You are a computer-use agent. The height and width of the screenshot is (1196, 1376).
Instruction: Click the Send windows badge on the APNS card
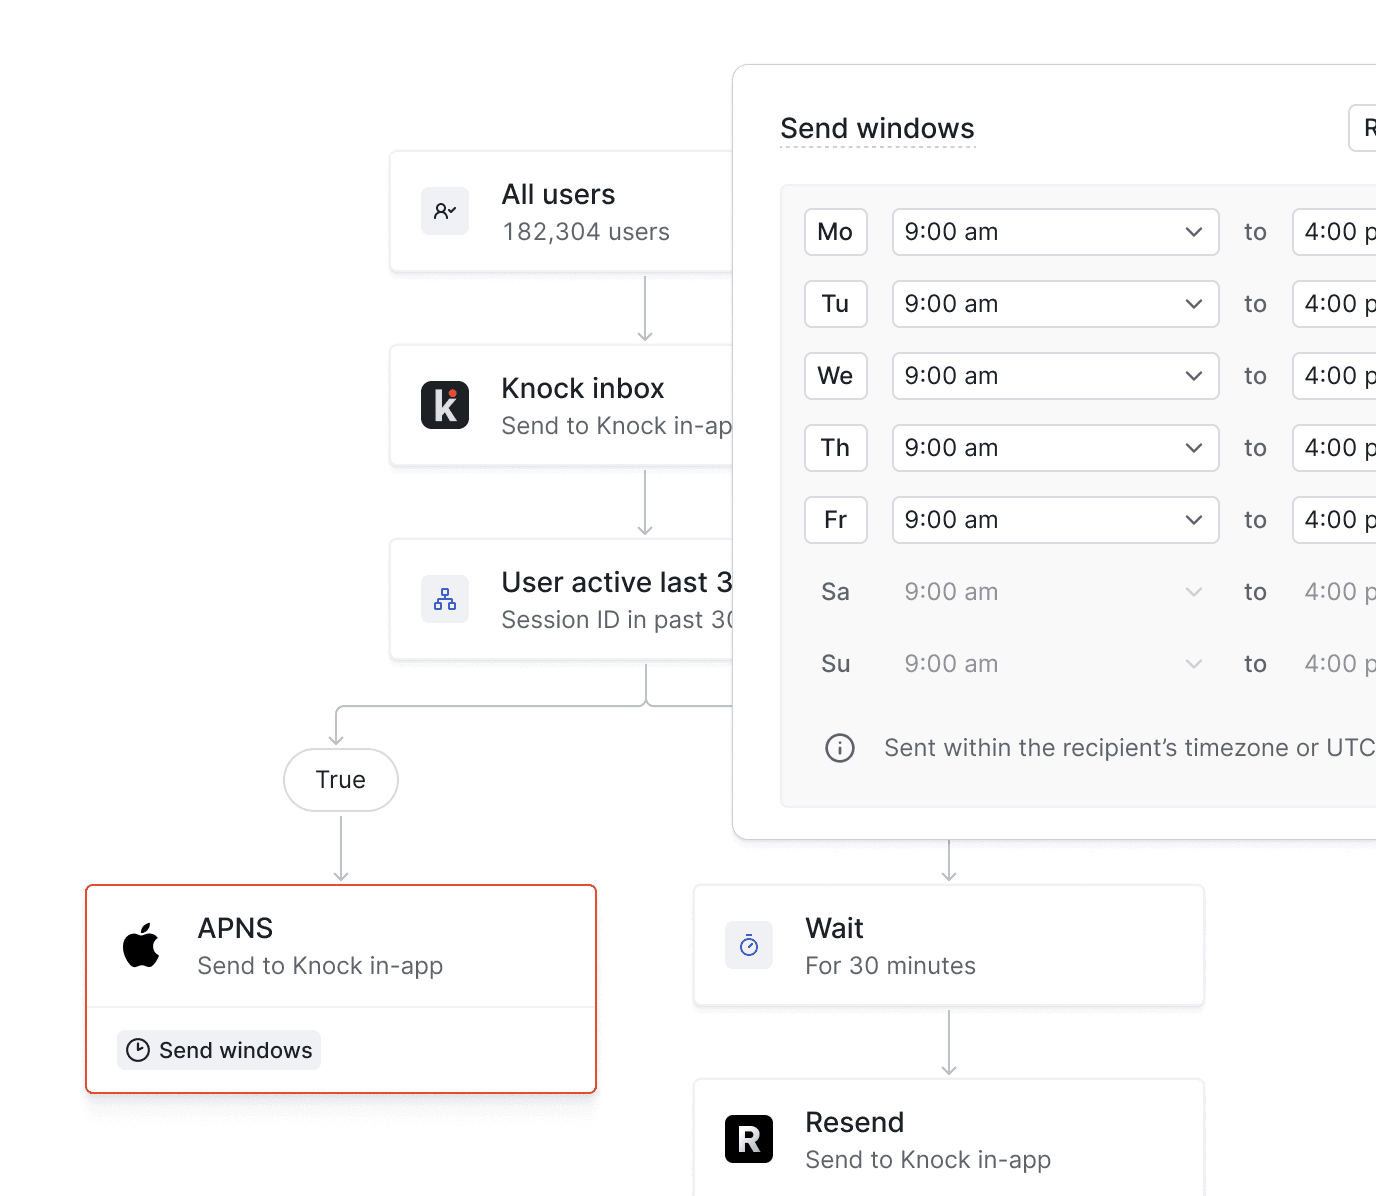click(218, 1050)
